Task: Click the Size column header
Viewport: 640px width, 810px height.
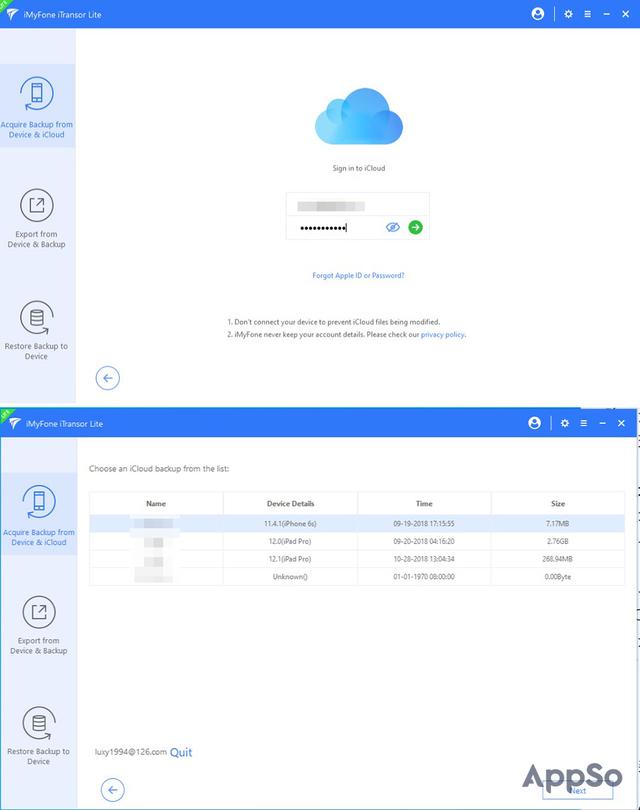Action: pos(558,503)
